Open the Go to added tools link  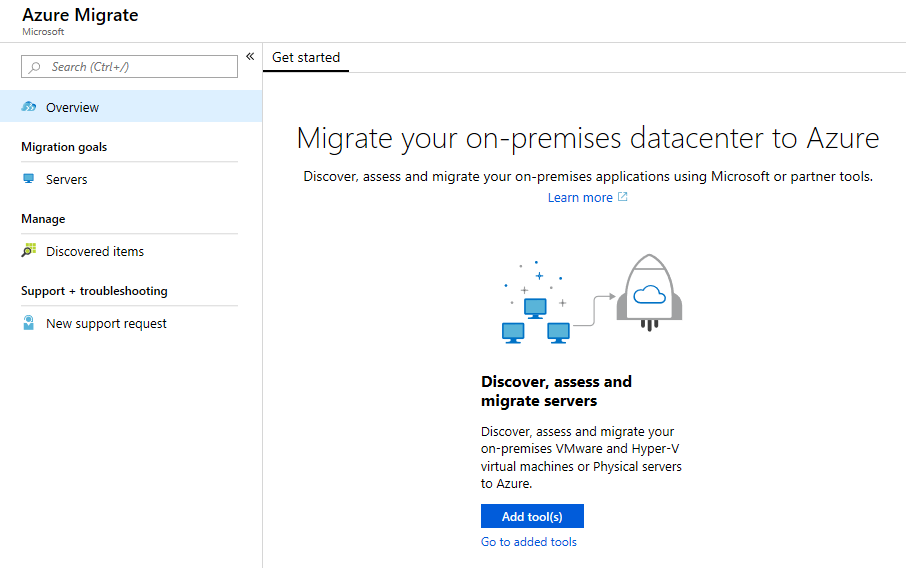529,541
